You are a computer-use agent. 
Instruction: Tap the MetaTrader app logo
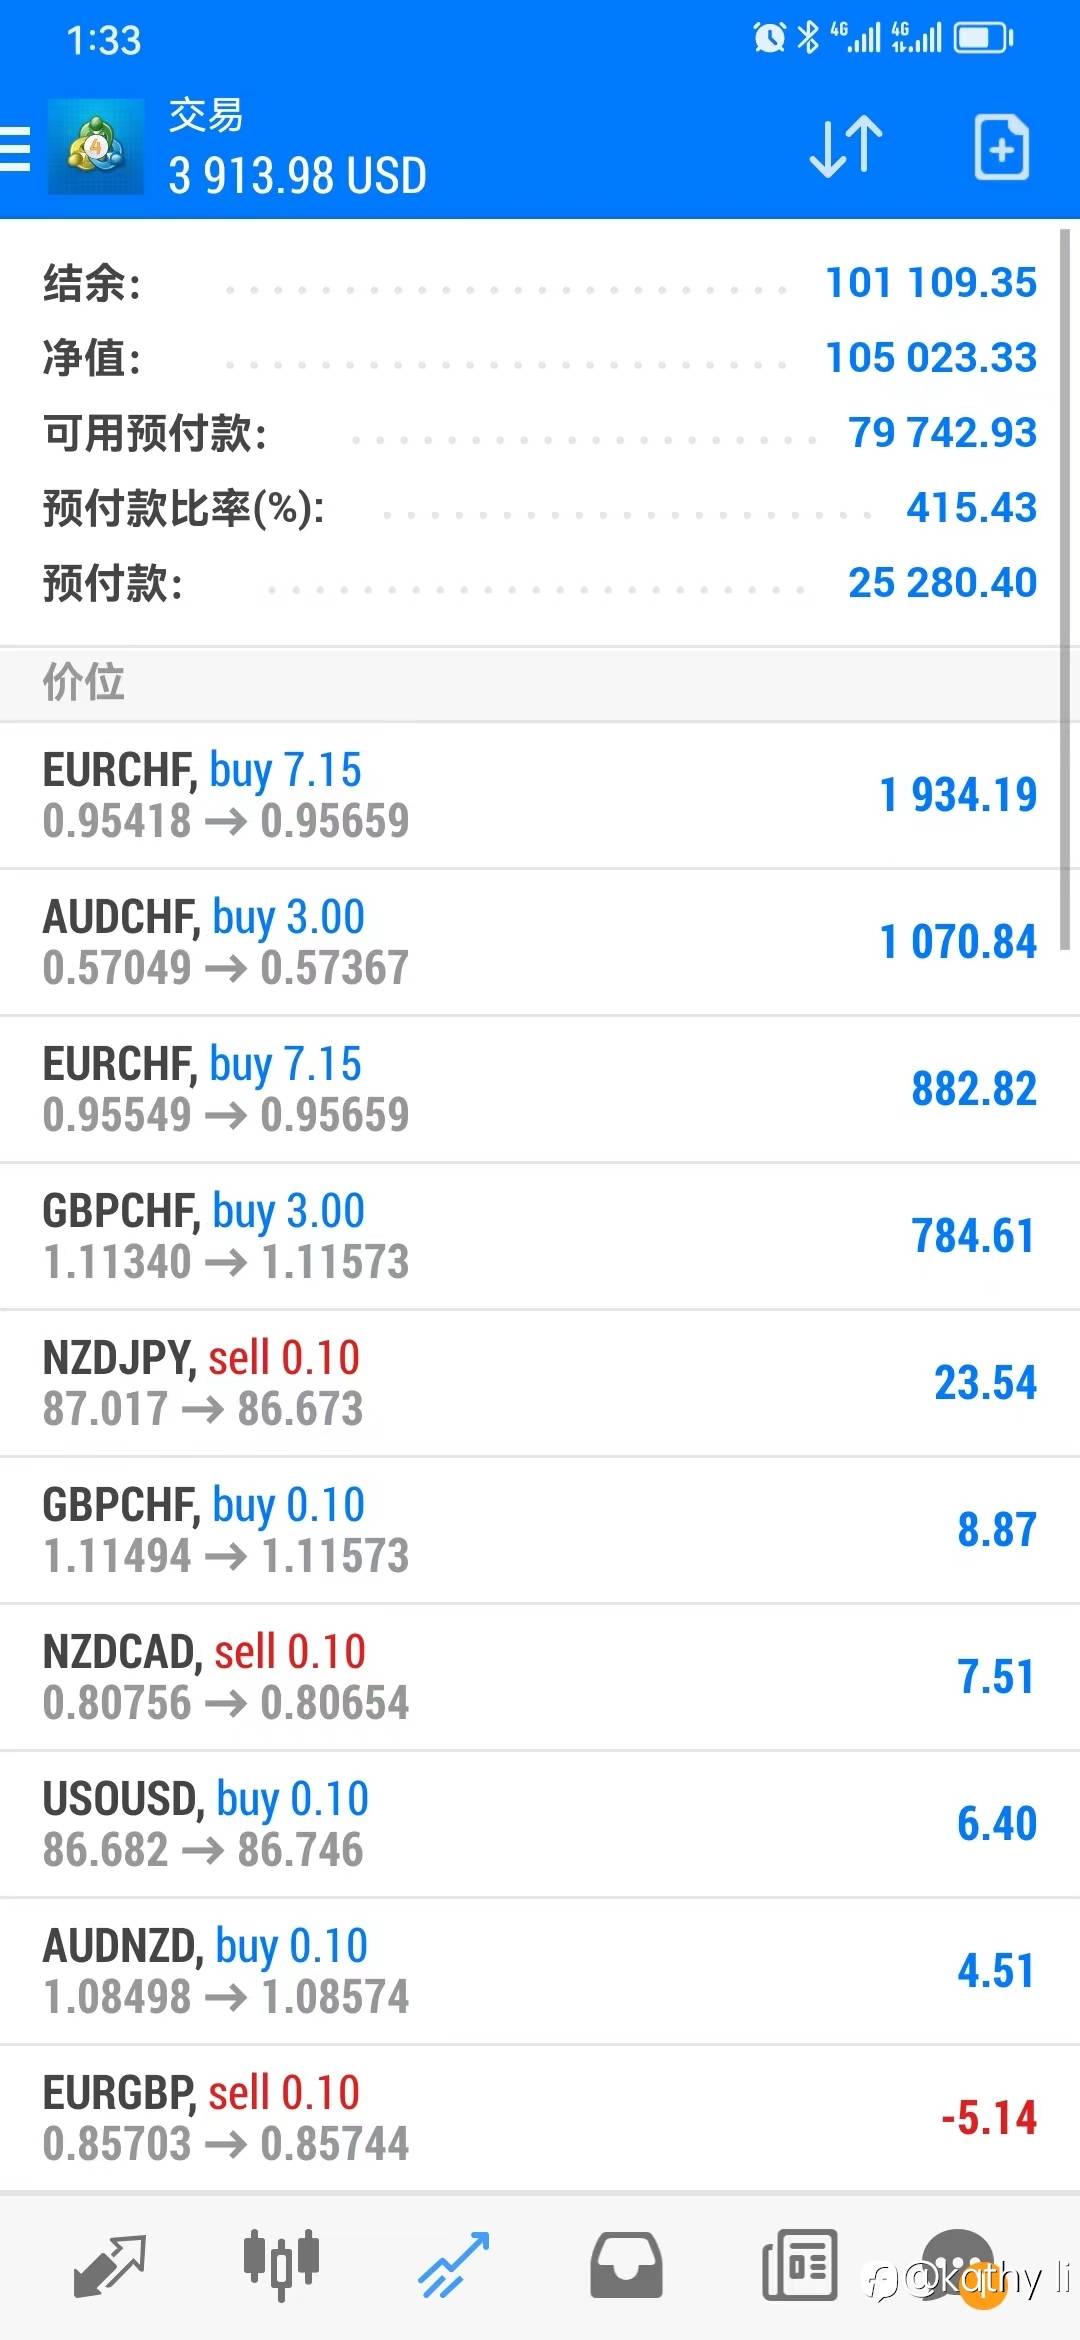(96, 148)
